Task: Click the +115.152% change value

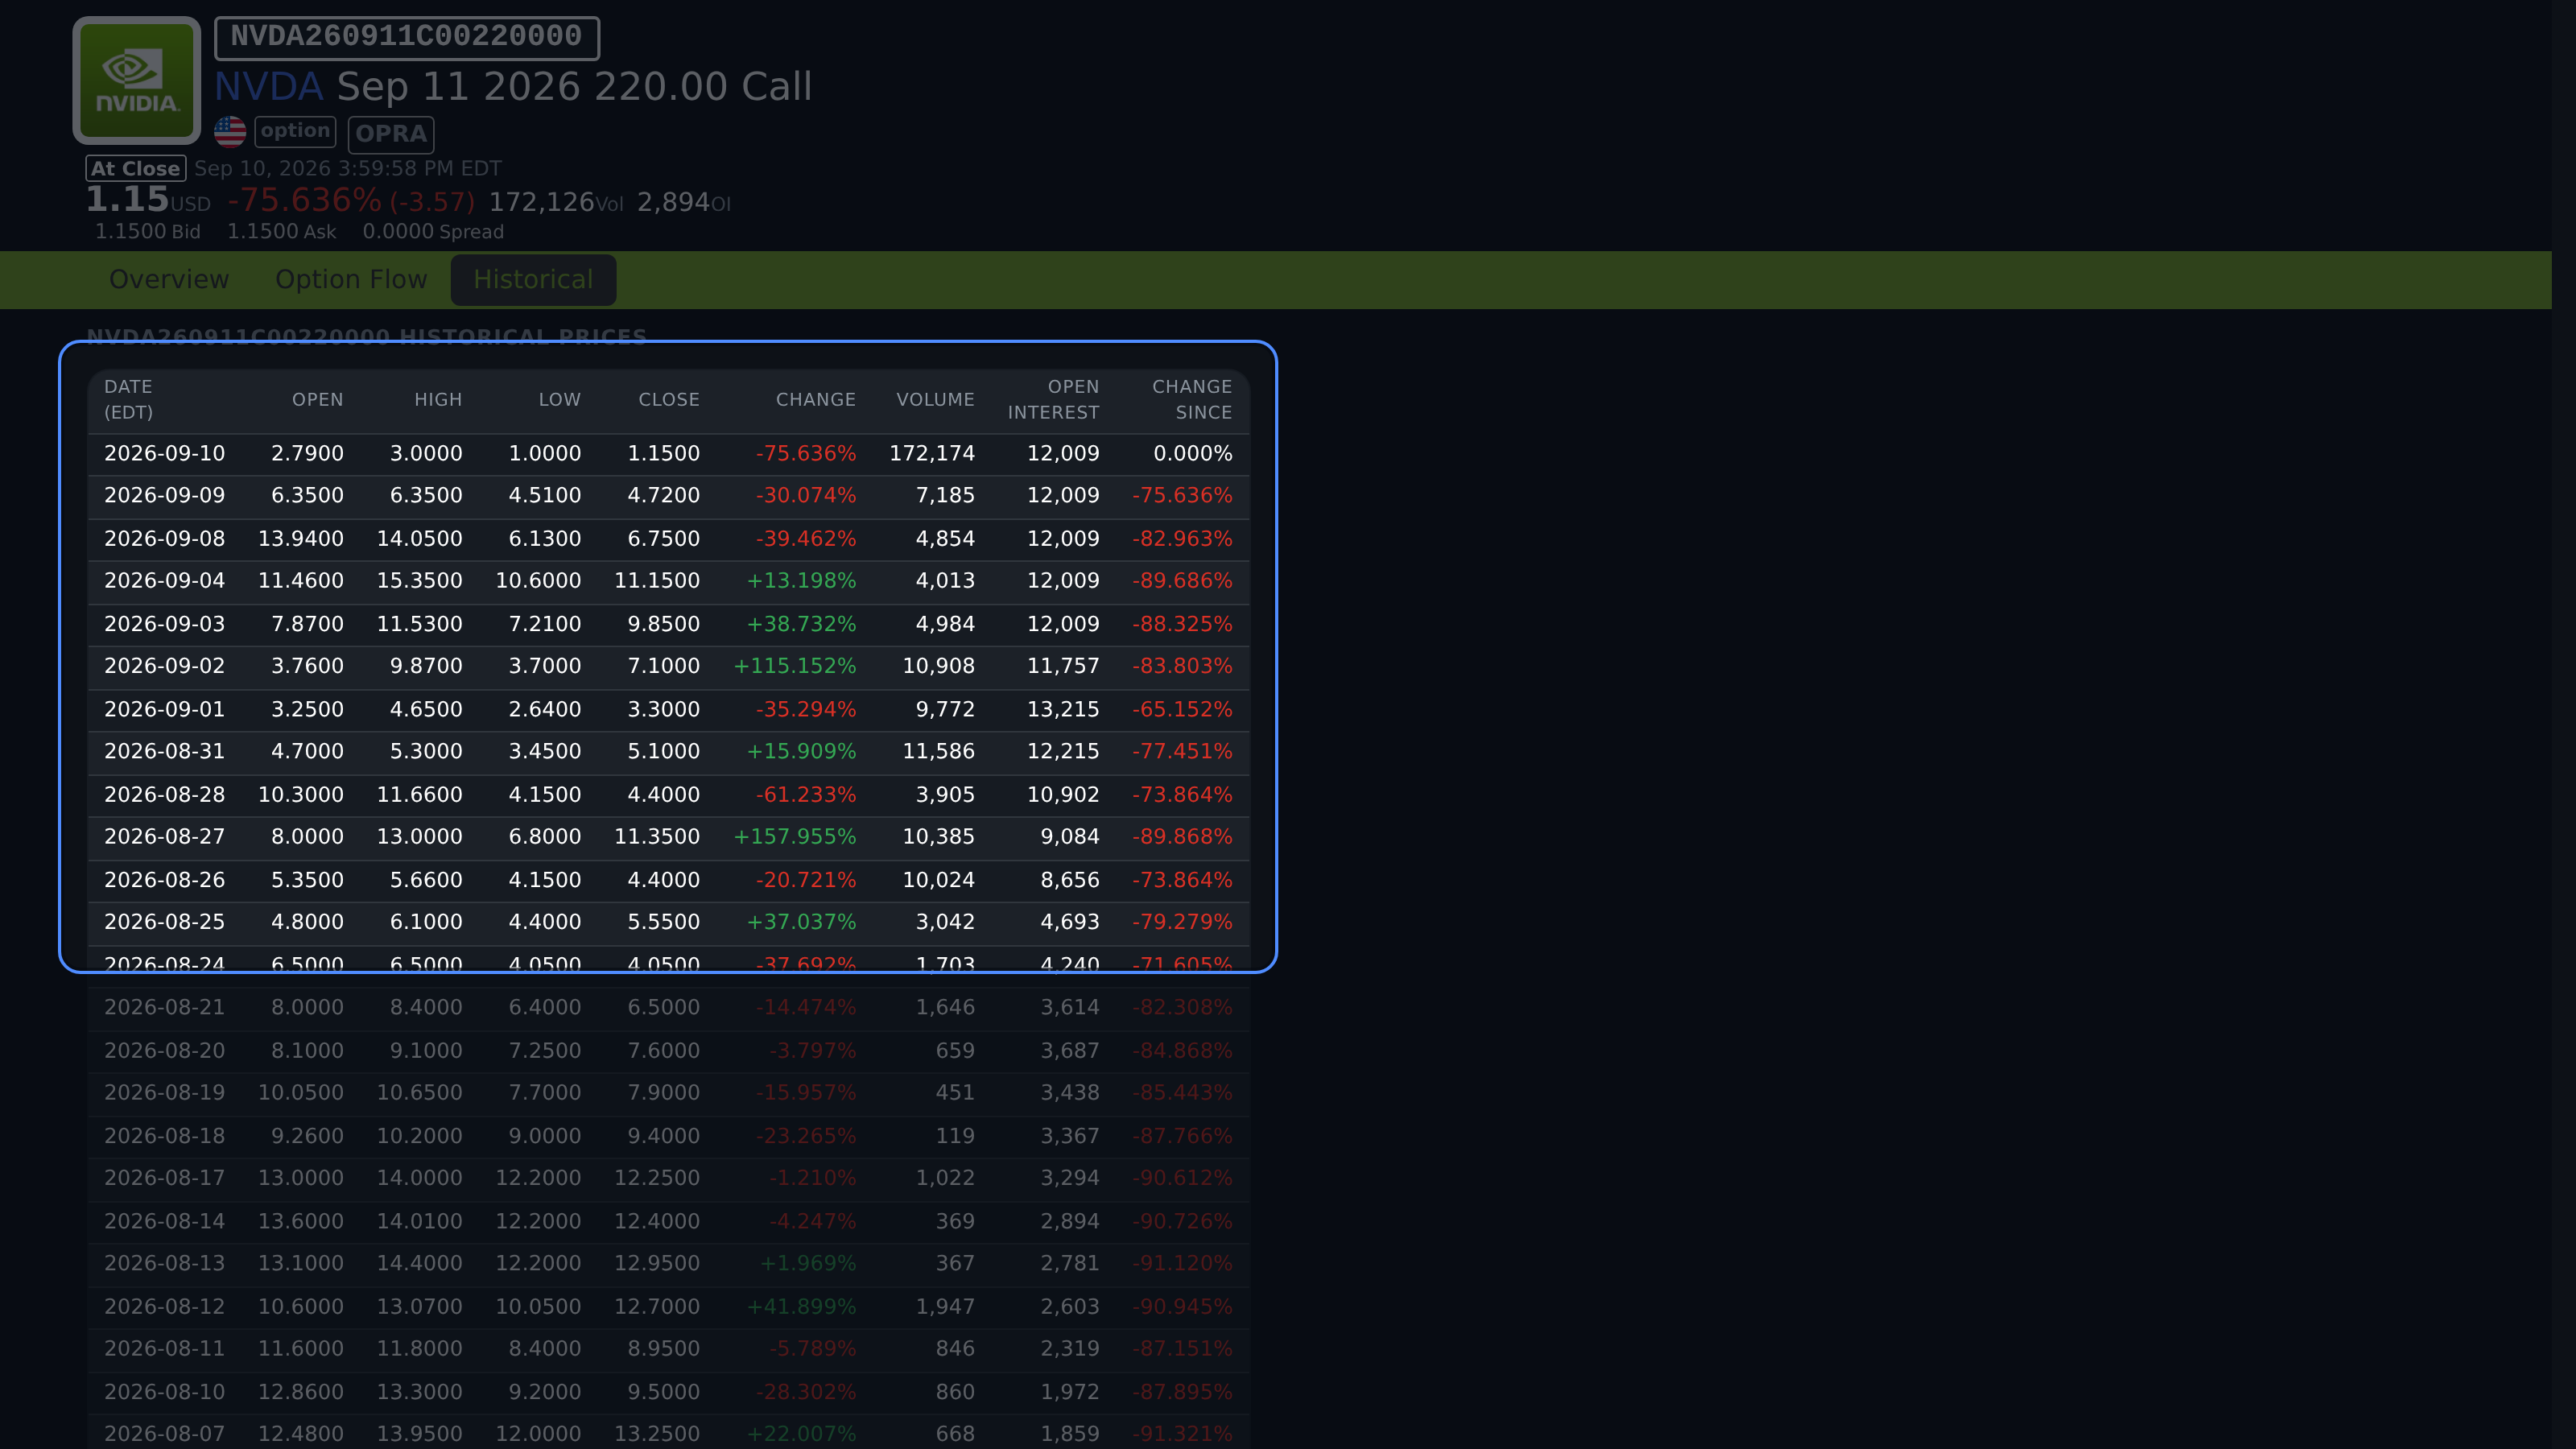Action: tap(795, 666)
